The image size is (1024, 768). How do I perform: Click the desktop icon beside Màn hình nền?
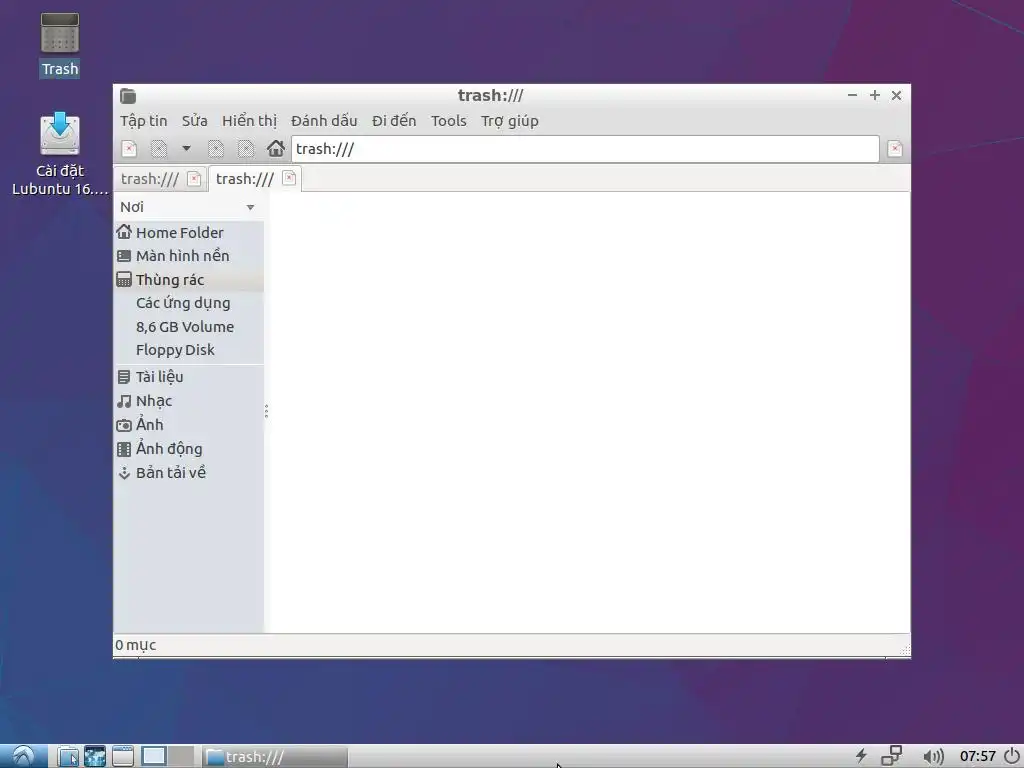pyautogui.click(x=124, y=256)
